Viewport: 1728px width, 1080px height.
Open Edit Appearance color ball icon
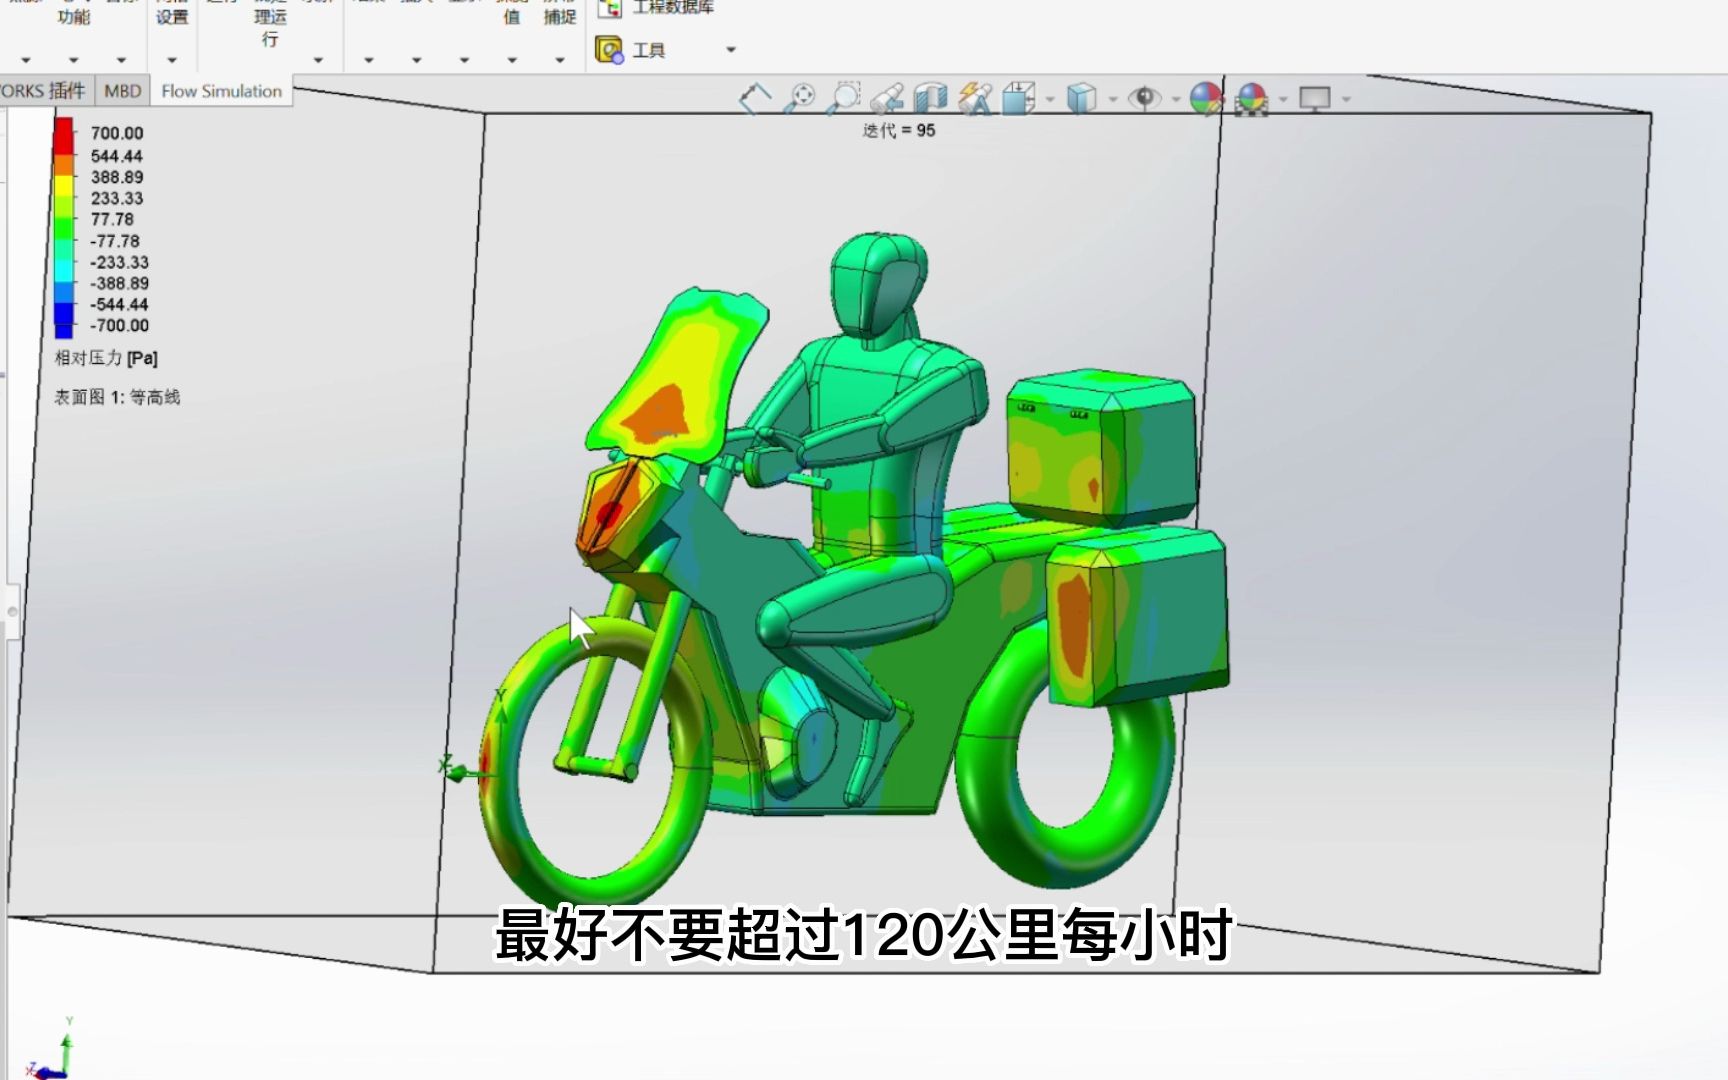[x=1207, y=98]
